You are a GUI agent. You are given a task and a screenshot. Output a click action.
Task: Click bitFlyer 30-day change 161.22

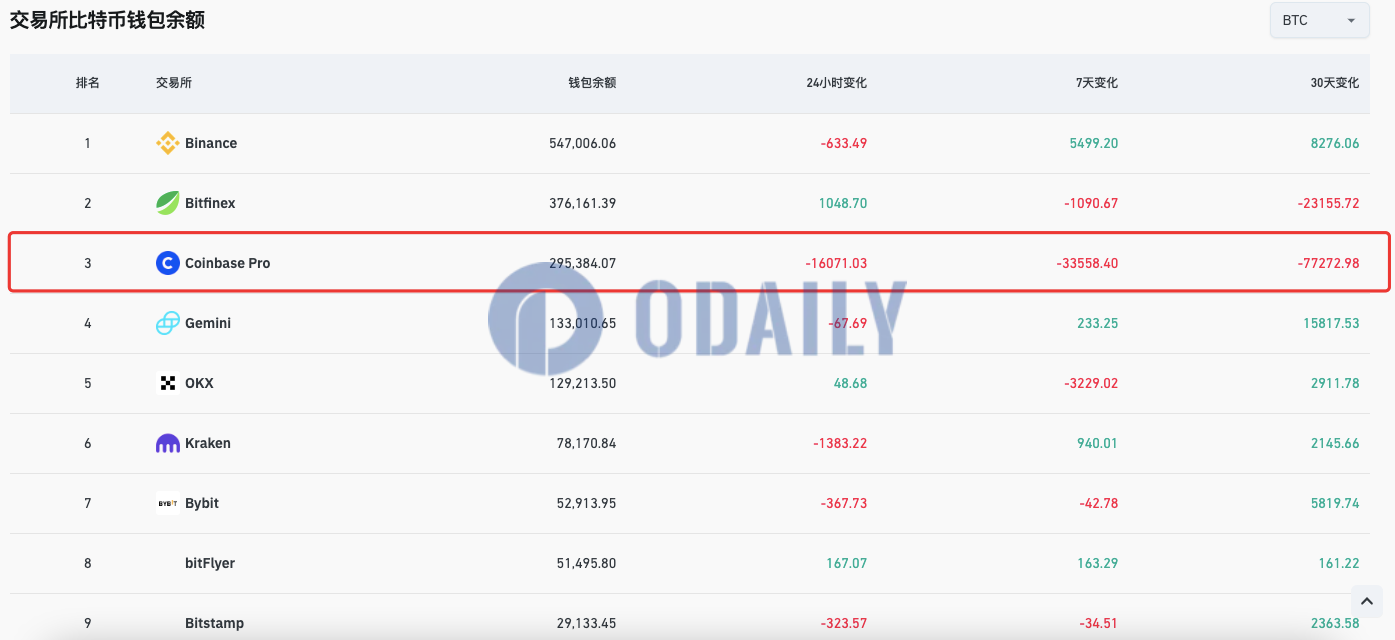tap(1339, 563)
